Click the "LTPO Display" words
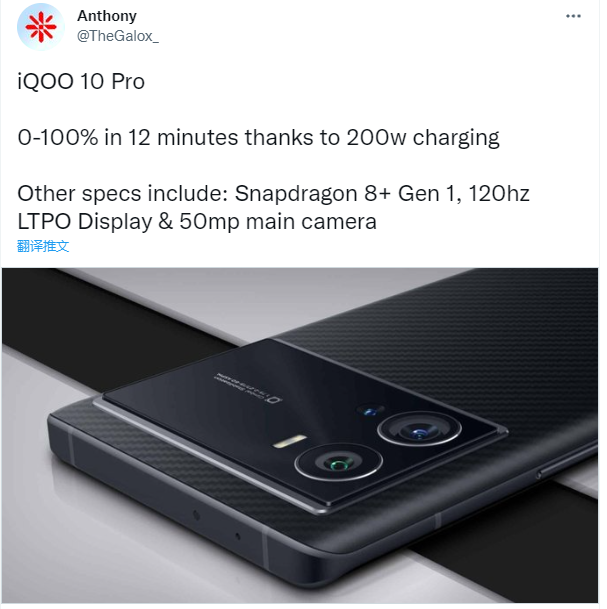This screenshot has width=607, height=609. point(85,222)
